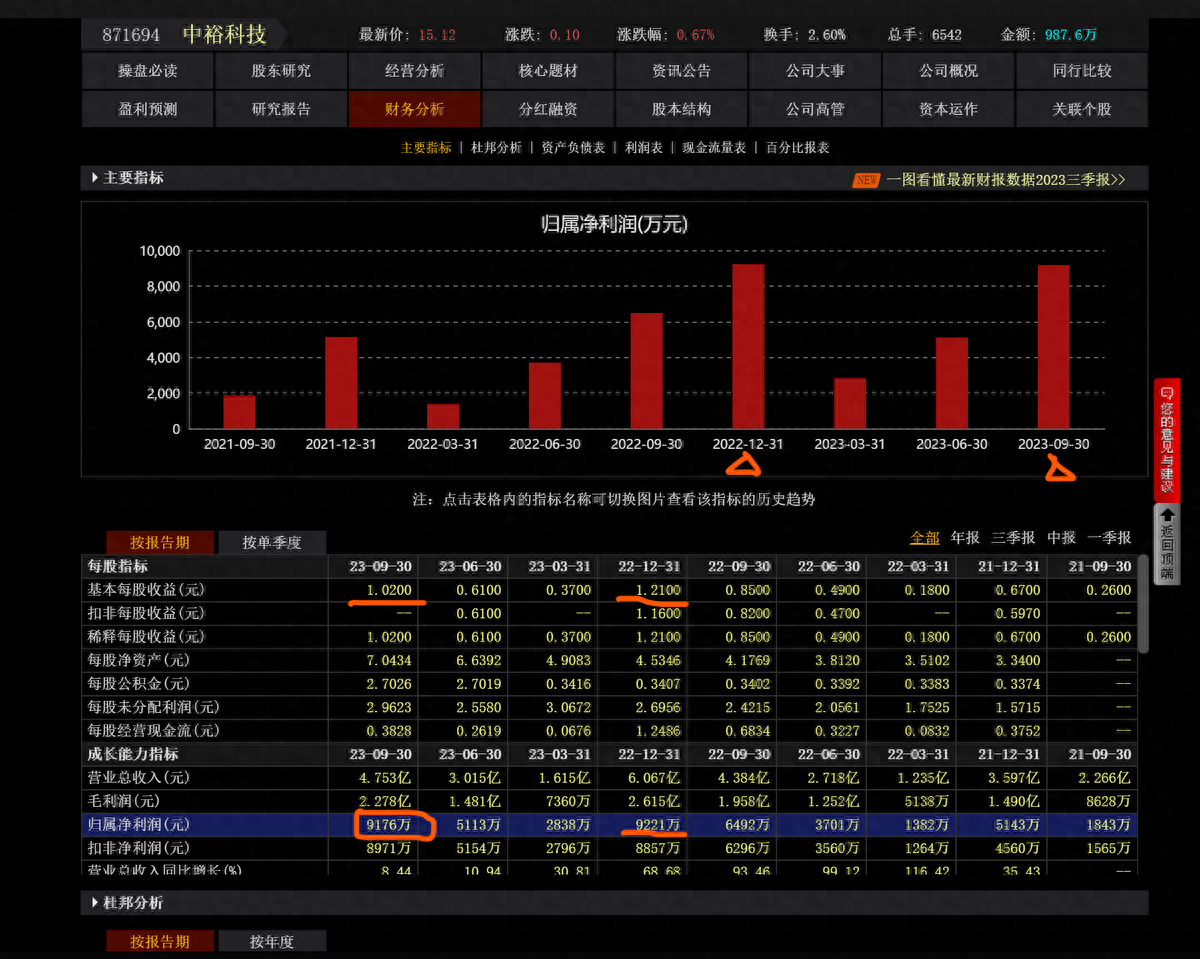The width and height of the screenshot is (1200, 959).
Task: Open 一图看懂最新财报数据2023三季报 link
Action: [x=1005, y=180]
